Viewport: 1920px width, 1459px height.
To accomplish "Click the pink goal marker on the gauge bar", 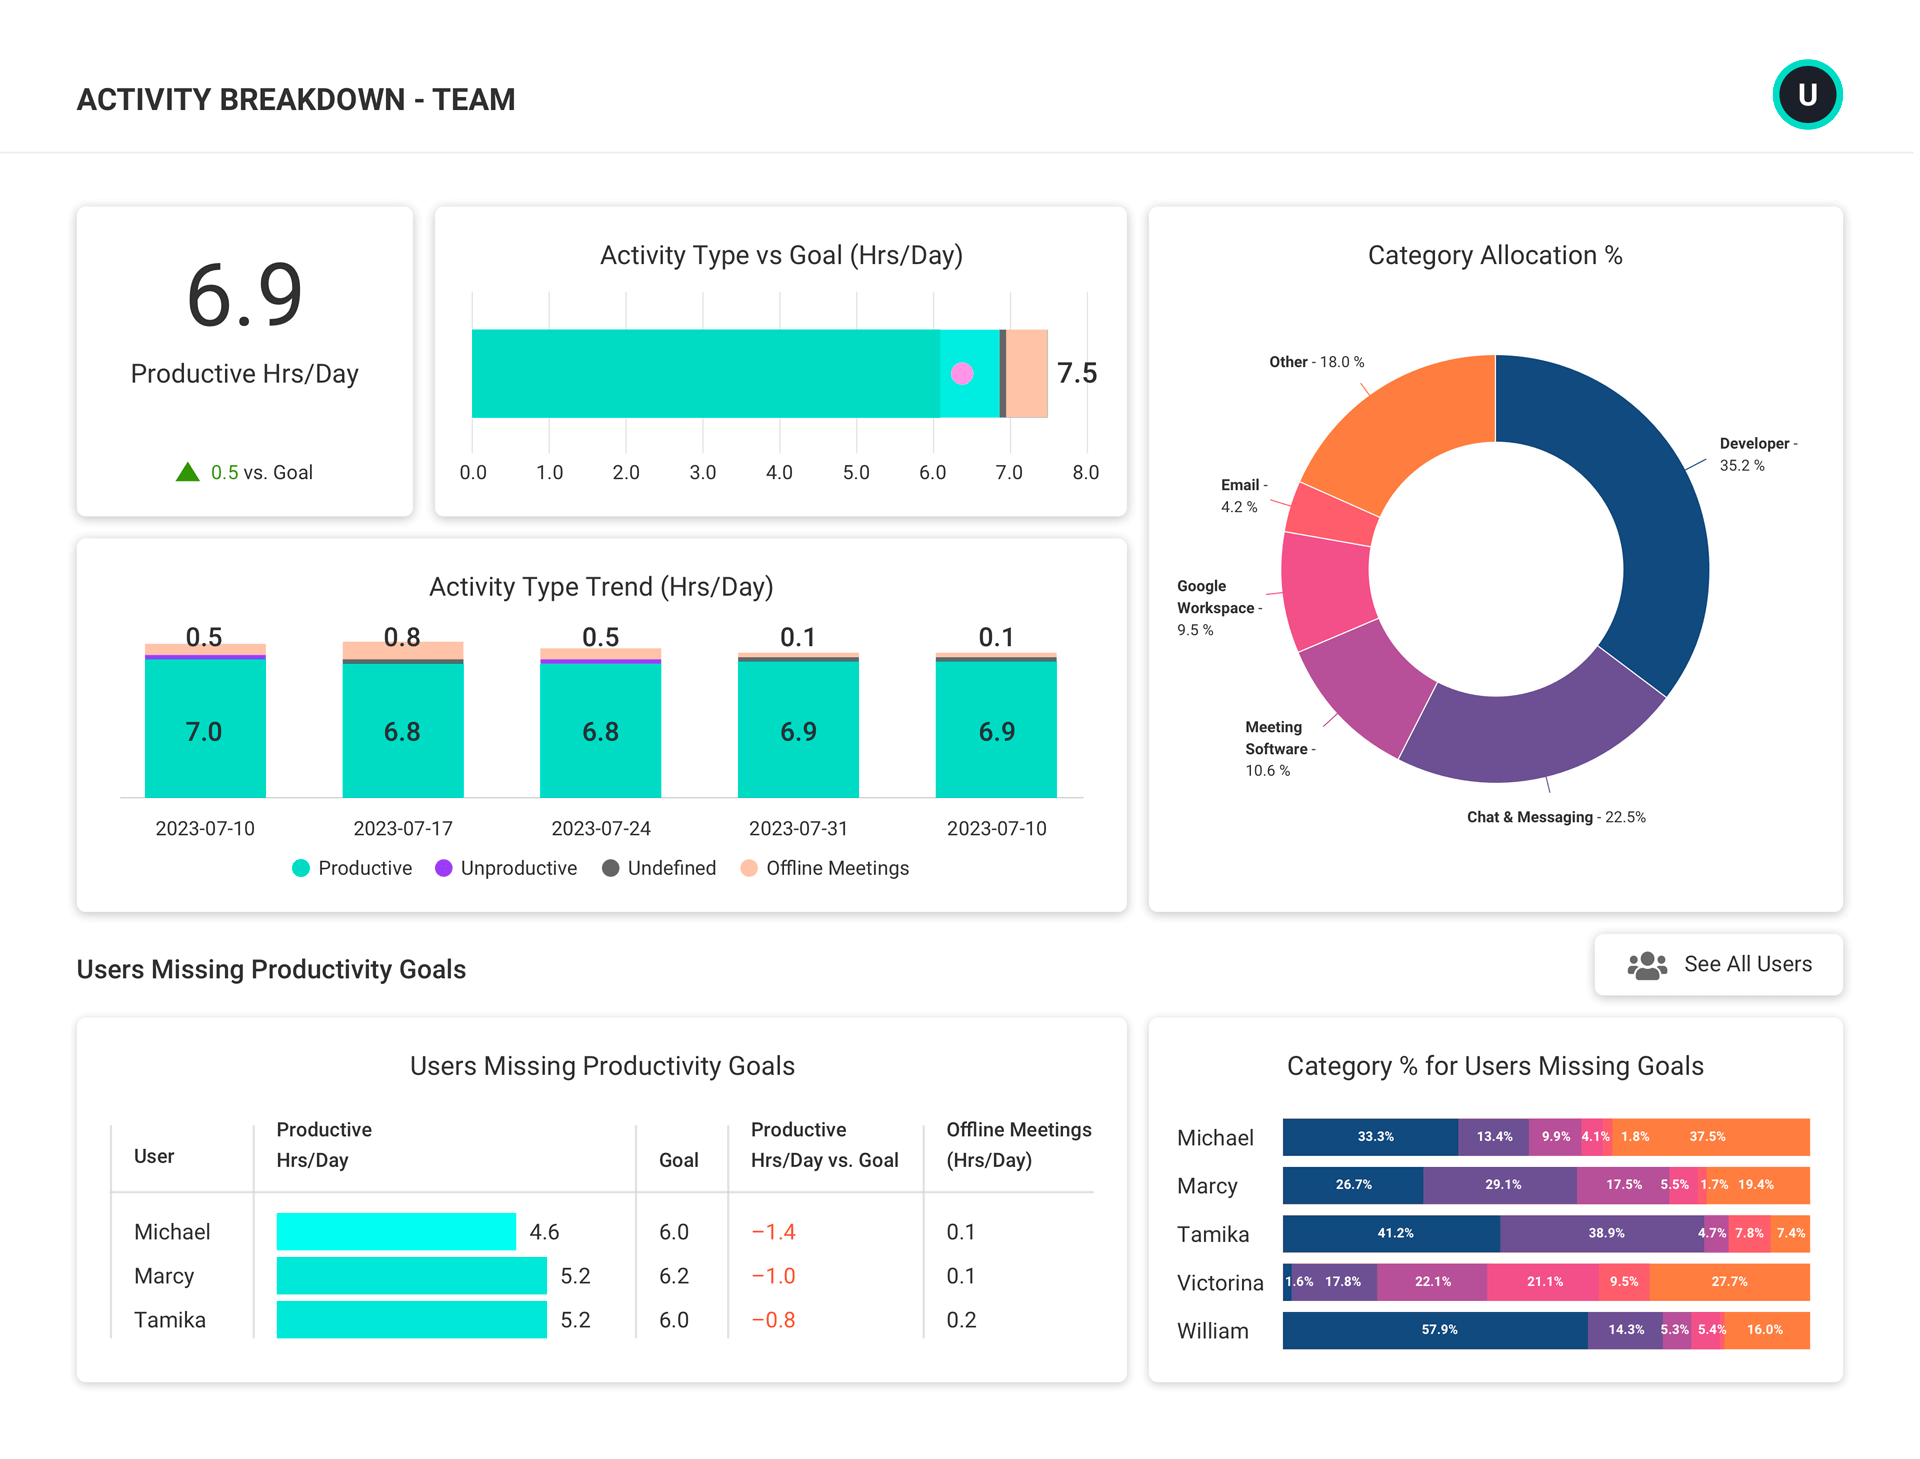I will point(962,374).
